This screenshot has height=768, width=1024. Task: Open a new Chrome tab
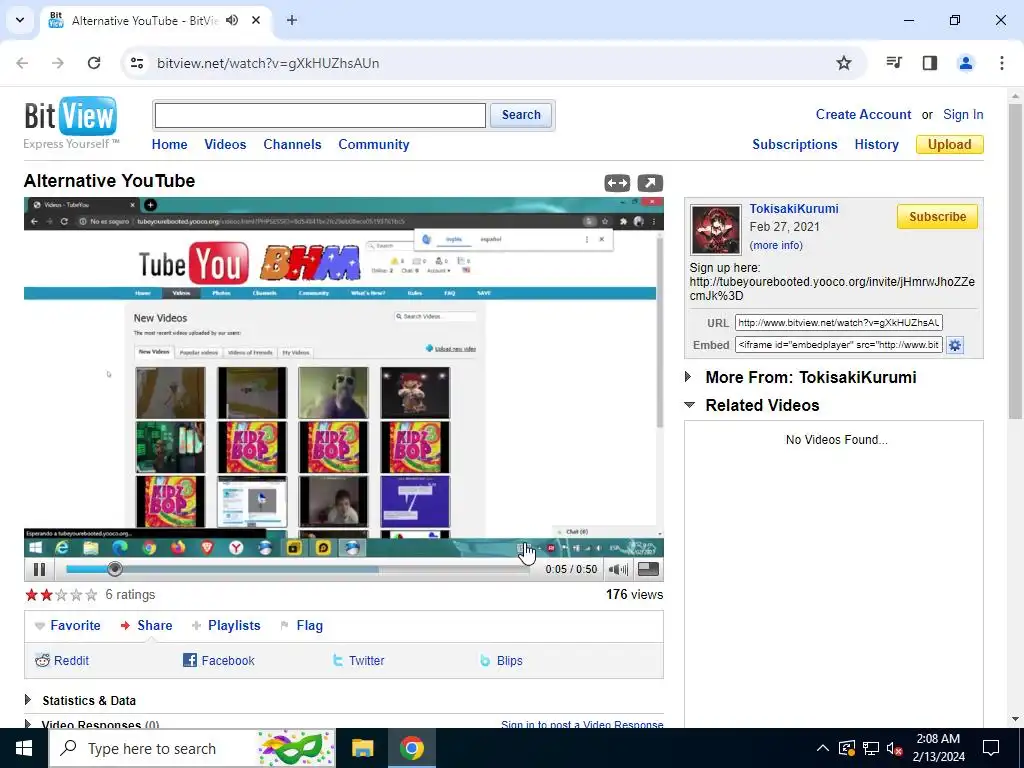292,20
